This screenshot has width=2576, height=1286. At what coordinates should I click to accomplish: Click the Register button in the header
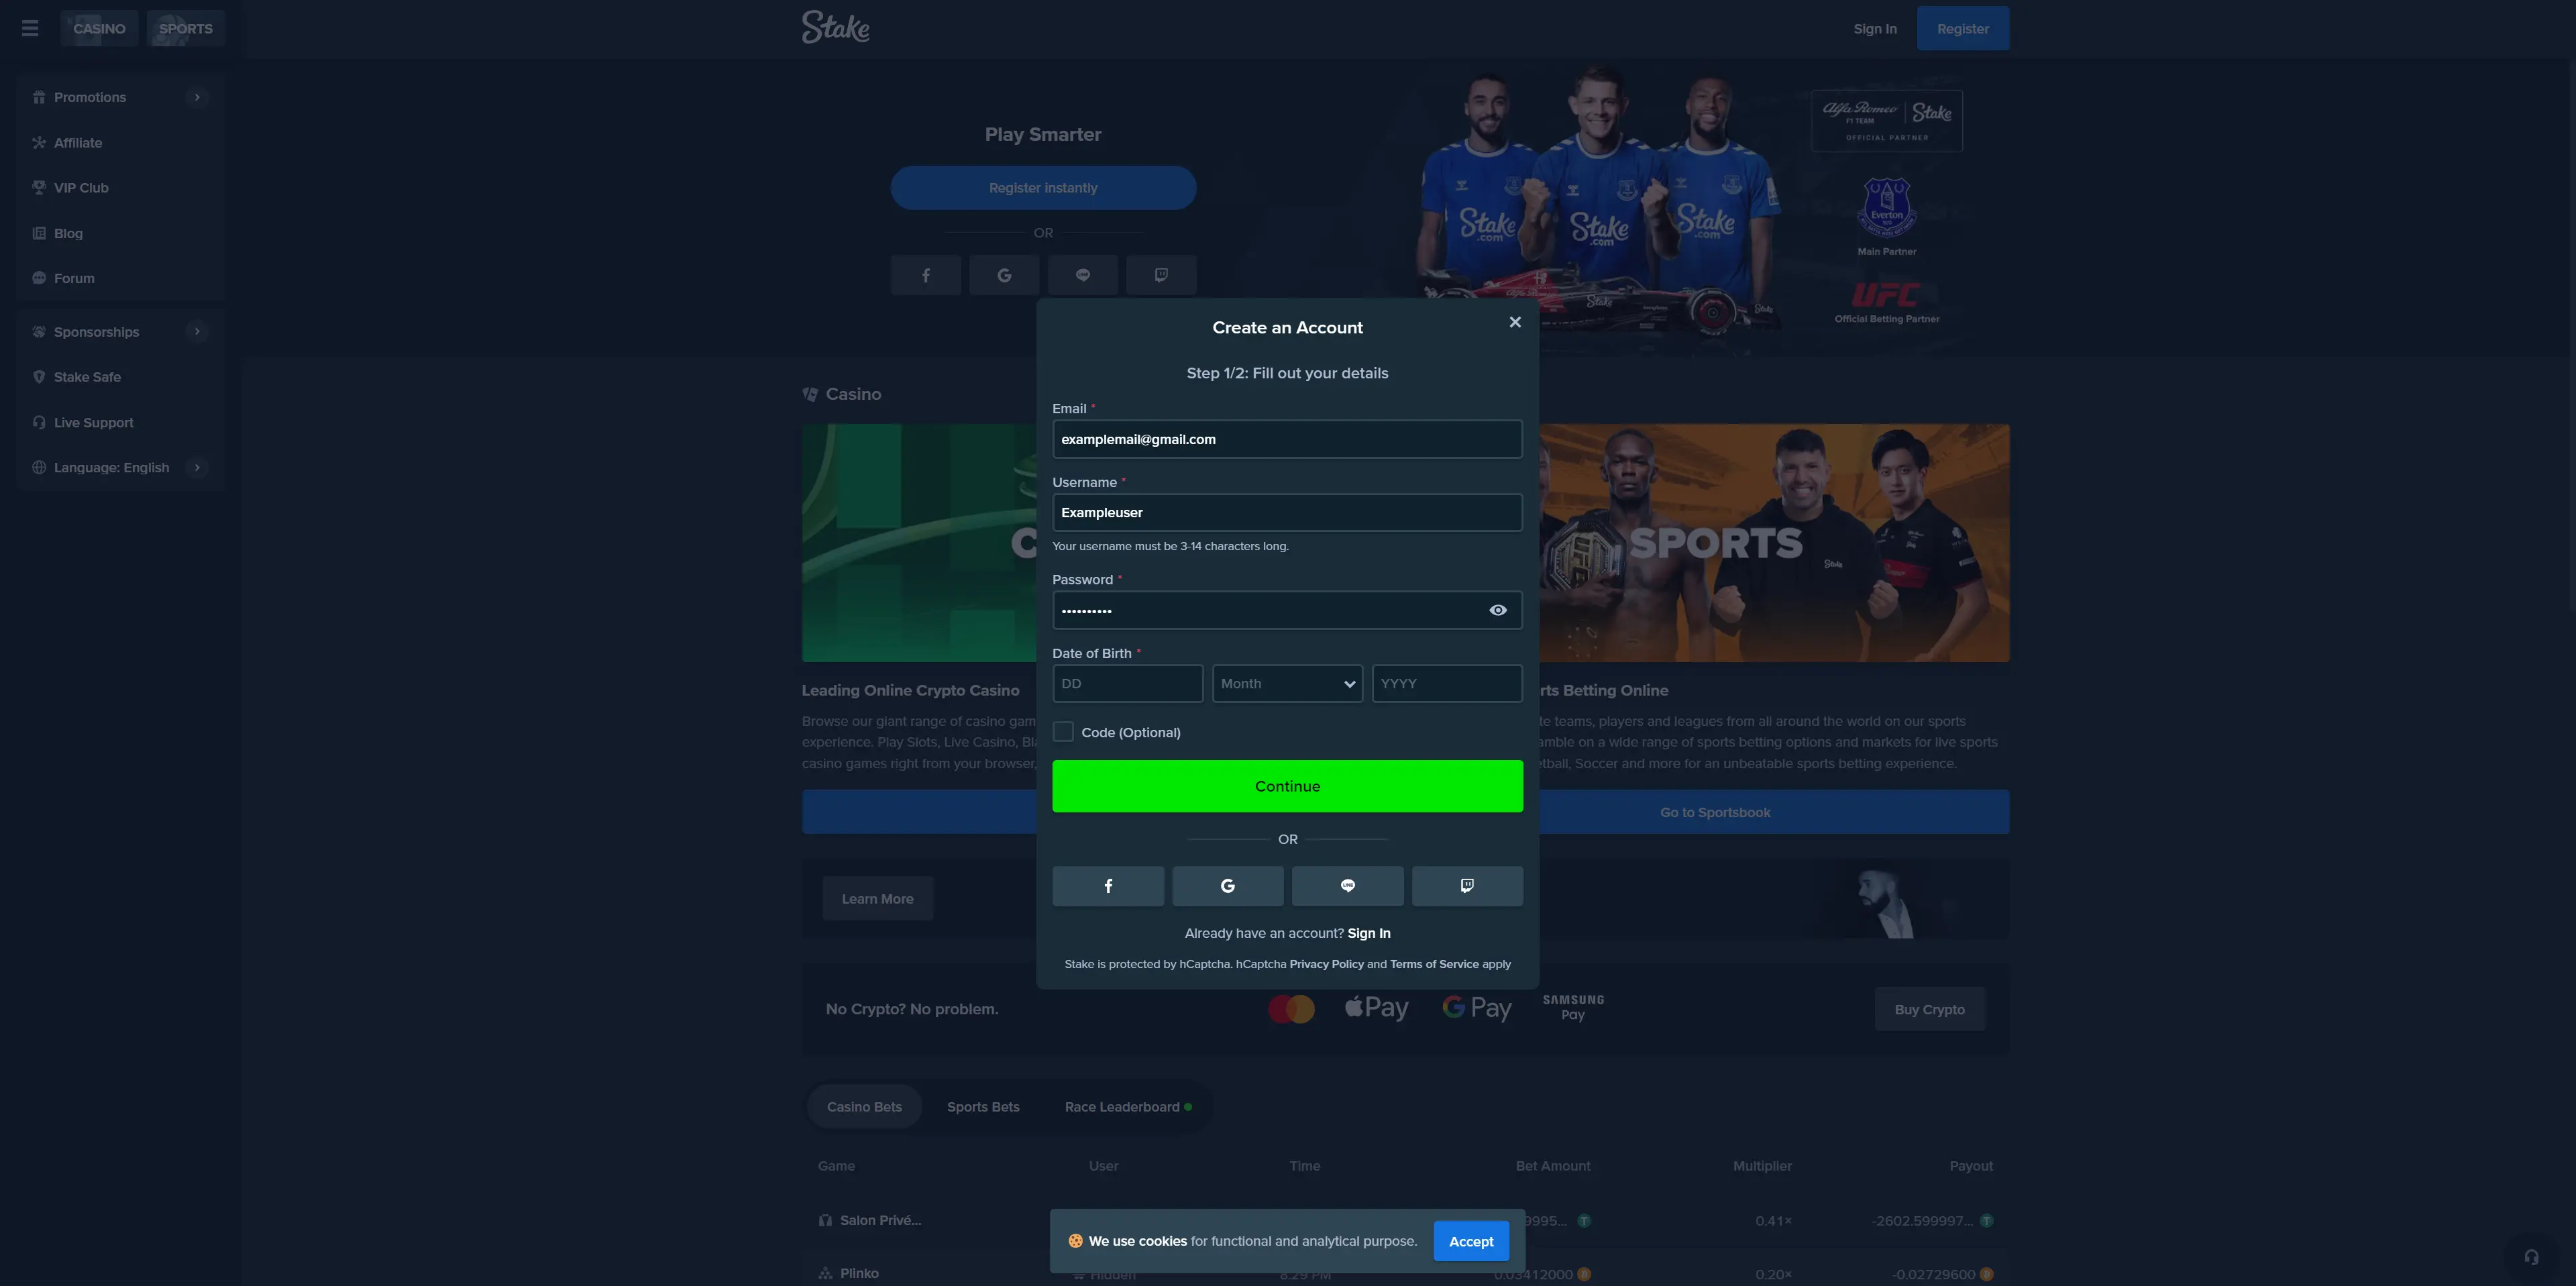coord(1963,29)
